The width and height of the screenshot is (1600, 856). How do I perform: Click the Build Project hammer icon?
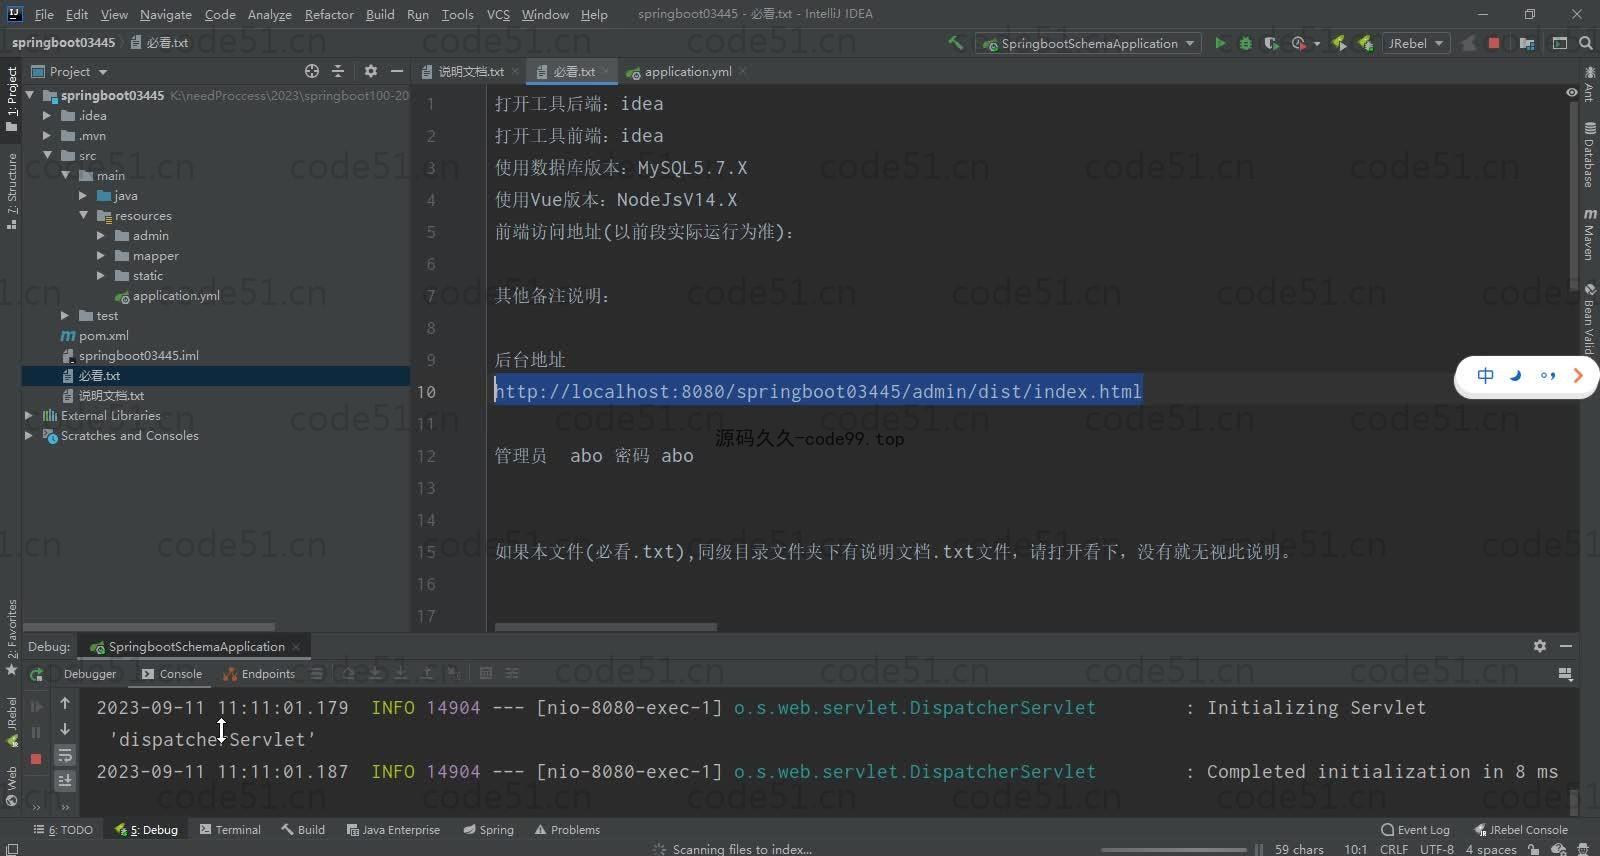(x=955, y=43)
